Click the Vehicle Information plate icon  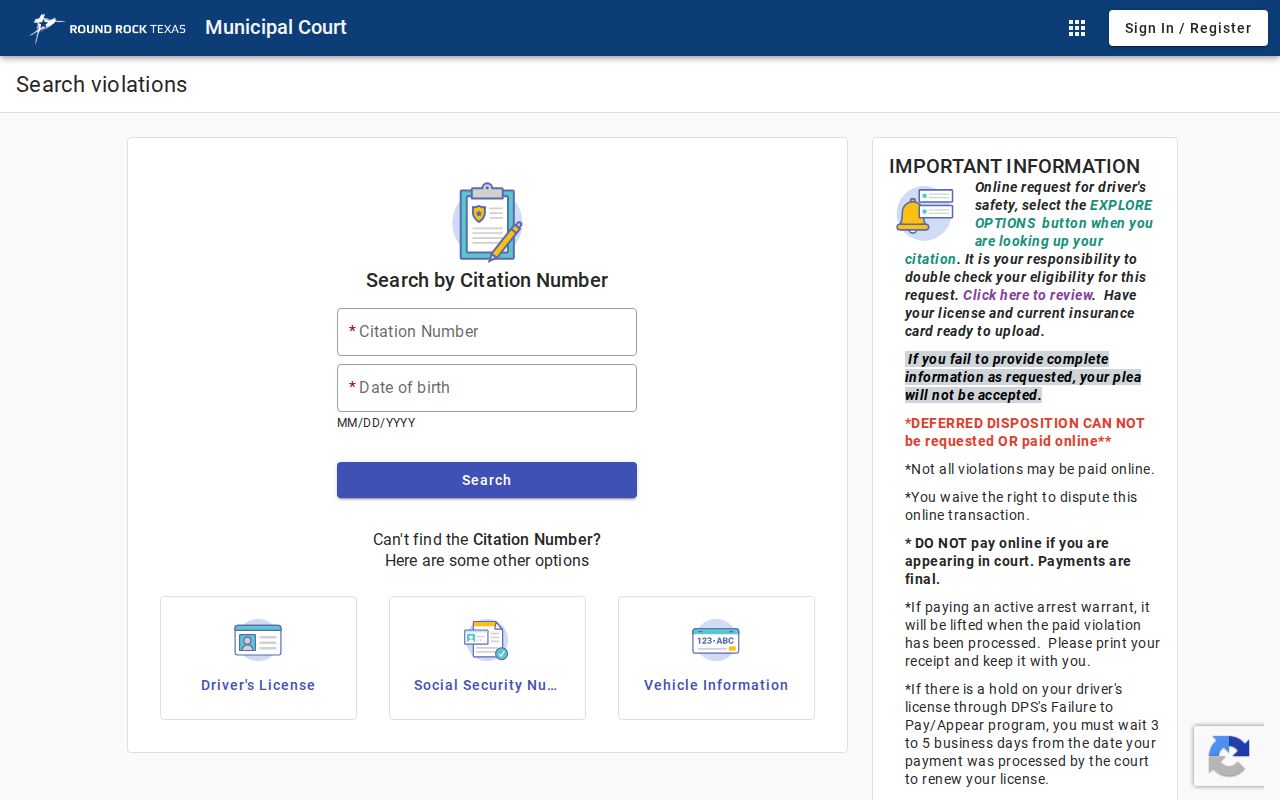(x=716, y=640)
